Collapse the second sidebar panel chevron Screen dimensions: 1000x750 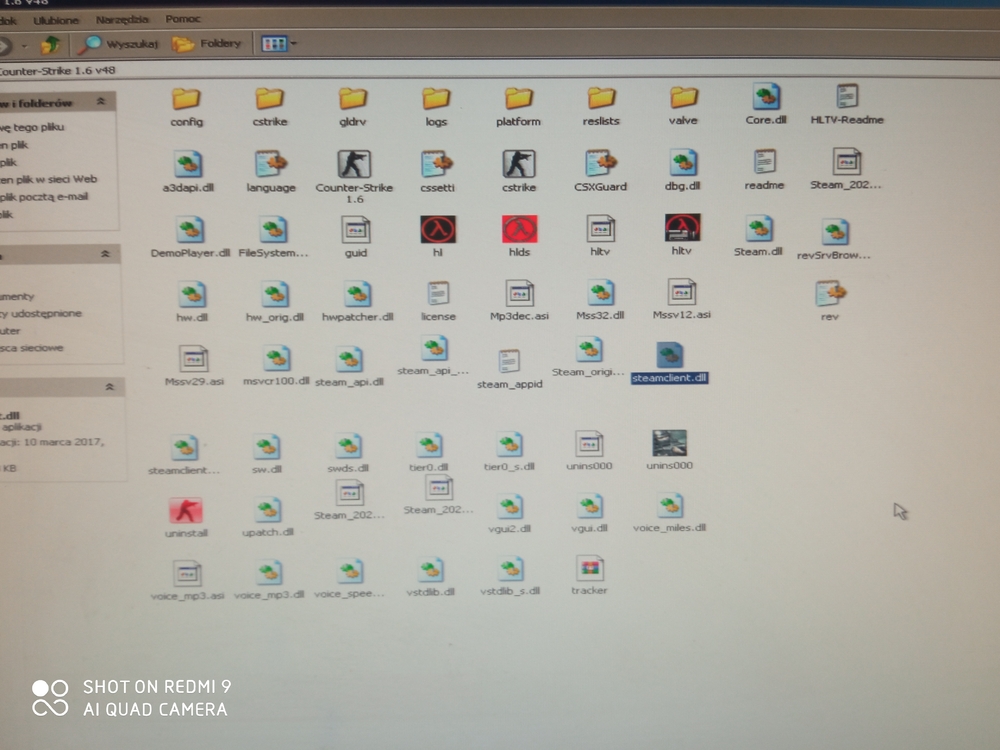[105, 254]
